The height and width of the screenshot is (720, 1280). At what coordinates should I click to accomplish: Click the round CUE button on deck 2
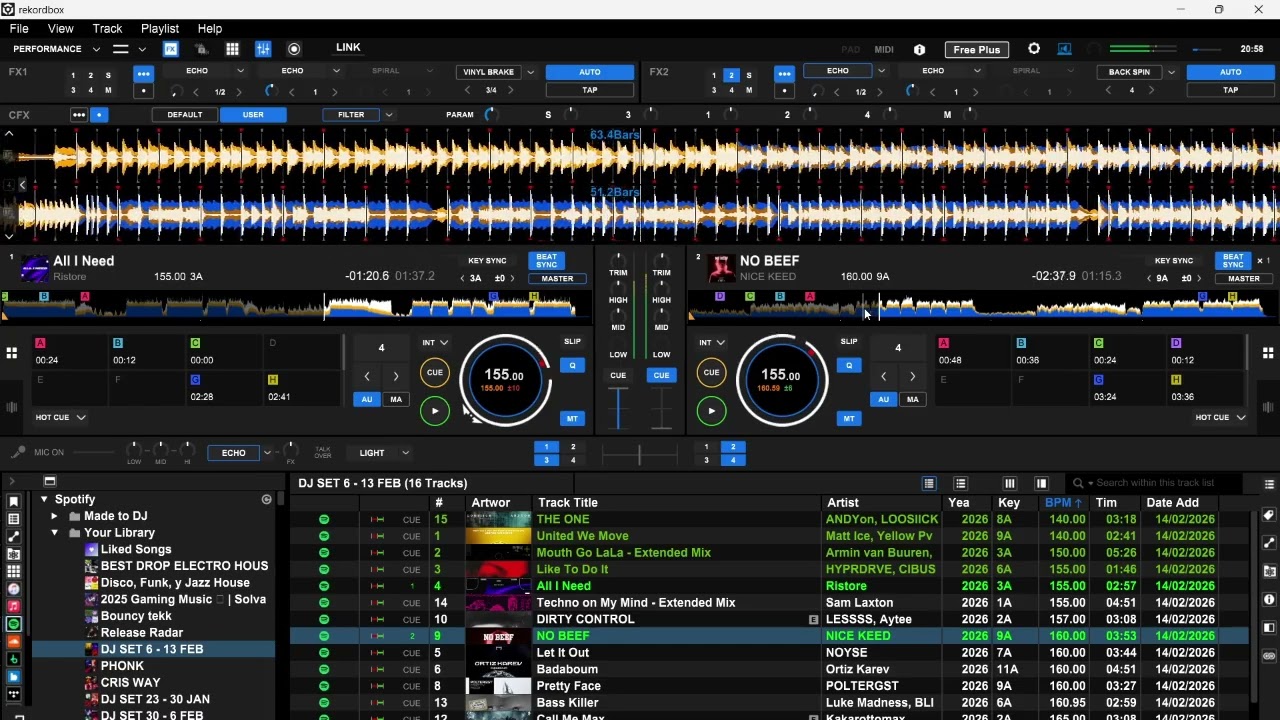click(711, 373)
